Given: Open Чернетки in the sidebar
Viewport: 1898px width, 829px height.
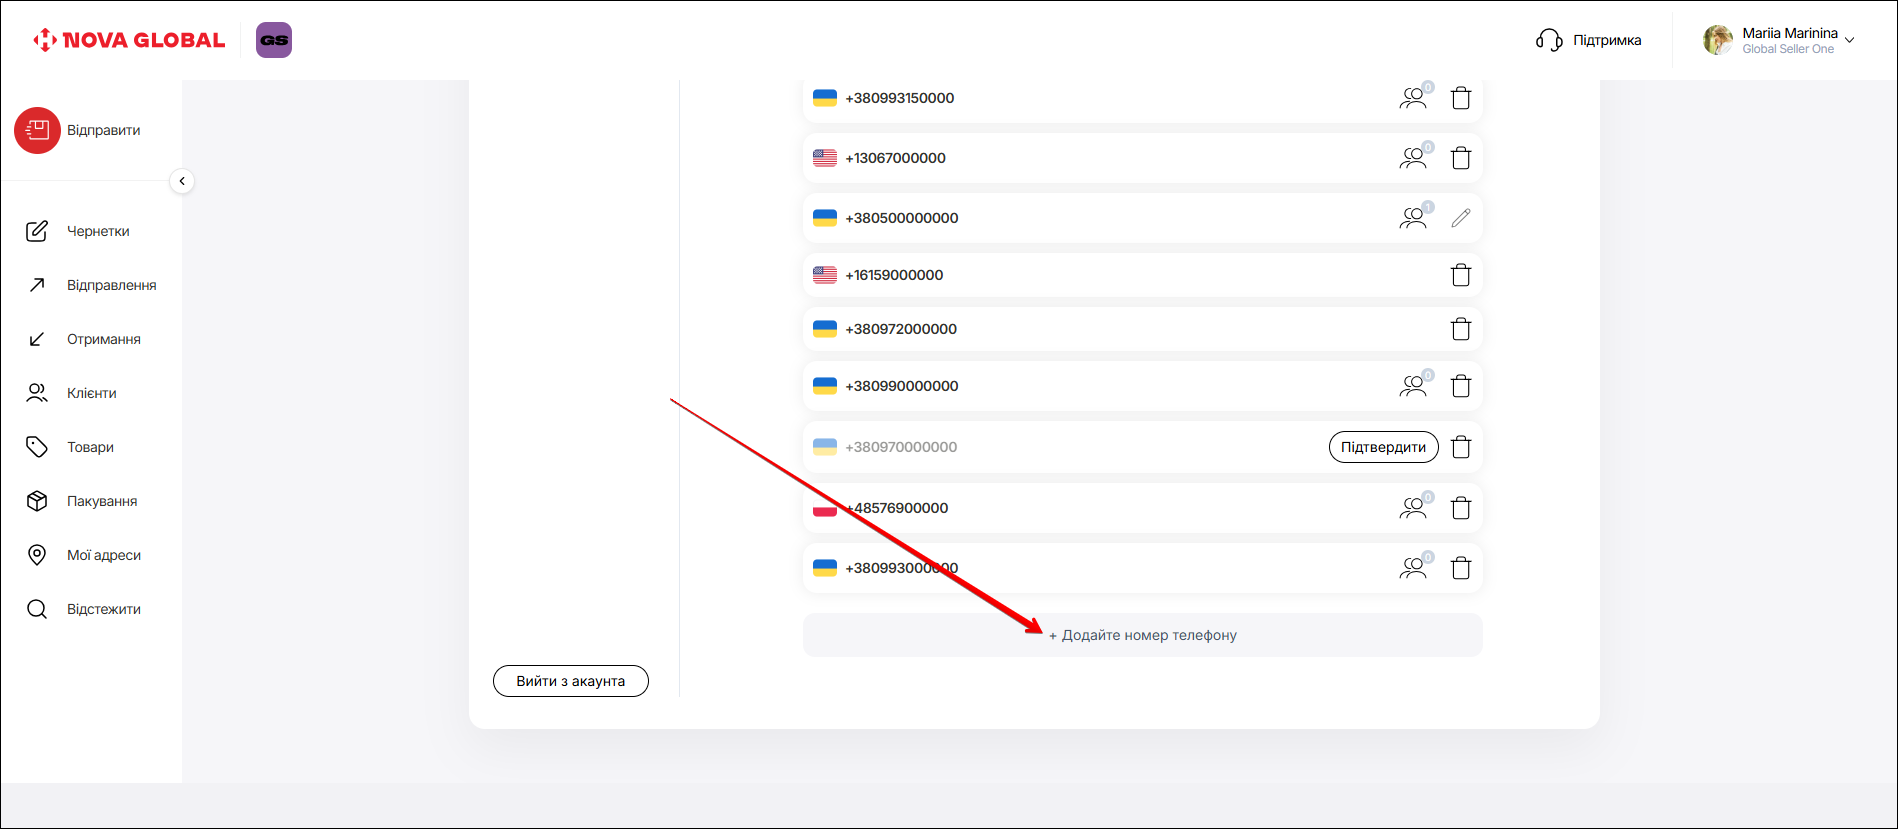Looking at the screenshot, I should 97,231.
